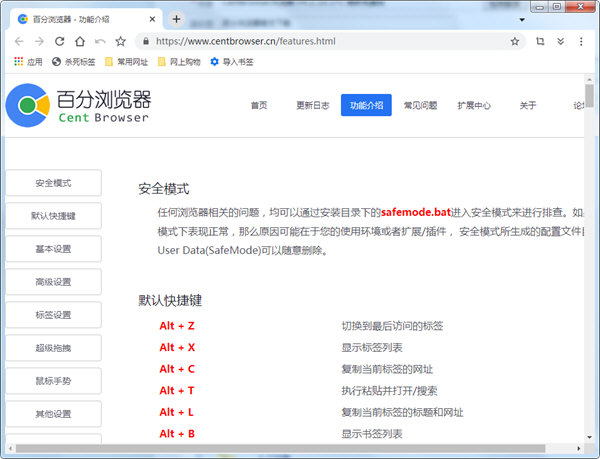Select the 功能介绍 navigation item
Viewport: 600px width, 459px height.
[x=366, y=105]
